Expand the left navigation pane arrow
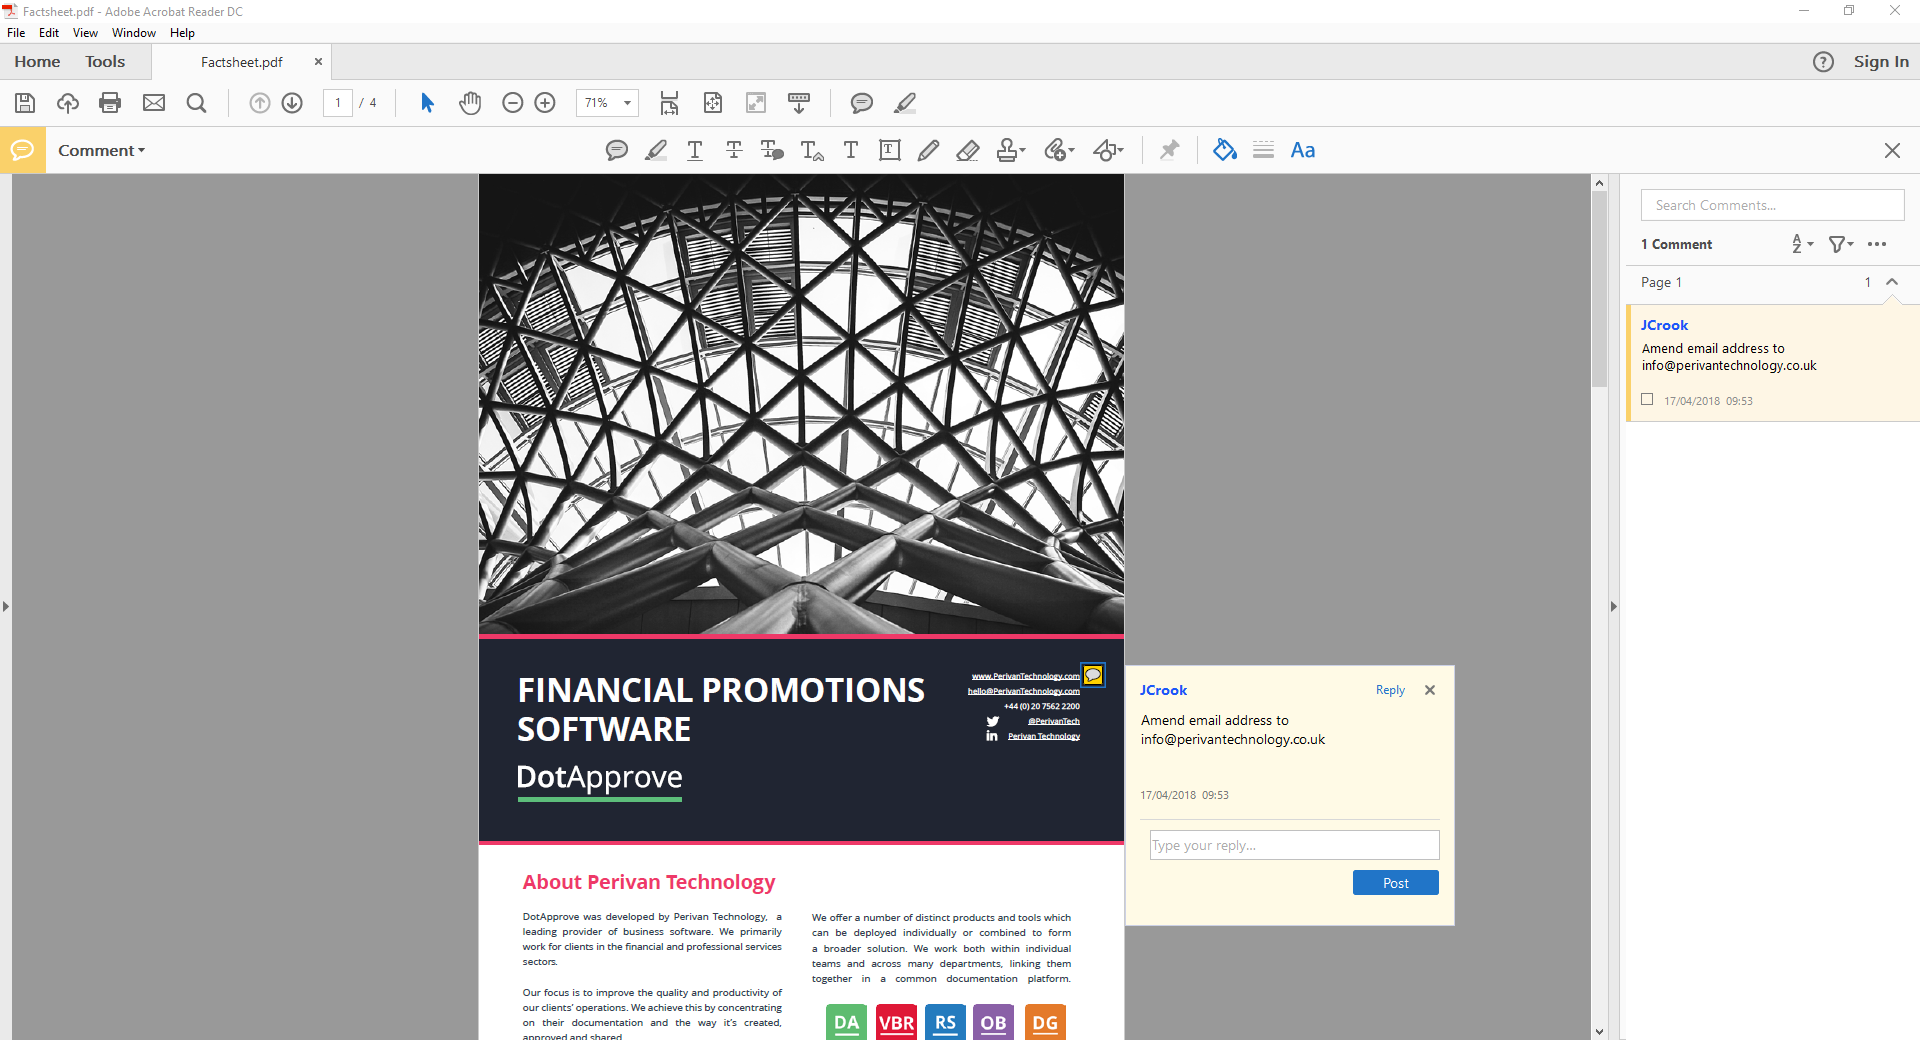This screenshot has width=1920, height=1040. [6, 606]
